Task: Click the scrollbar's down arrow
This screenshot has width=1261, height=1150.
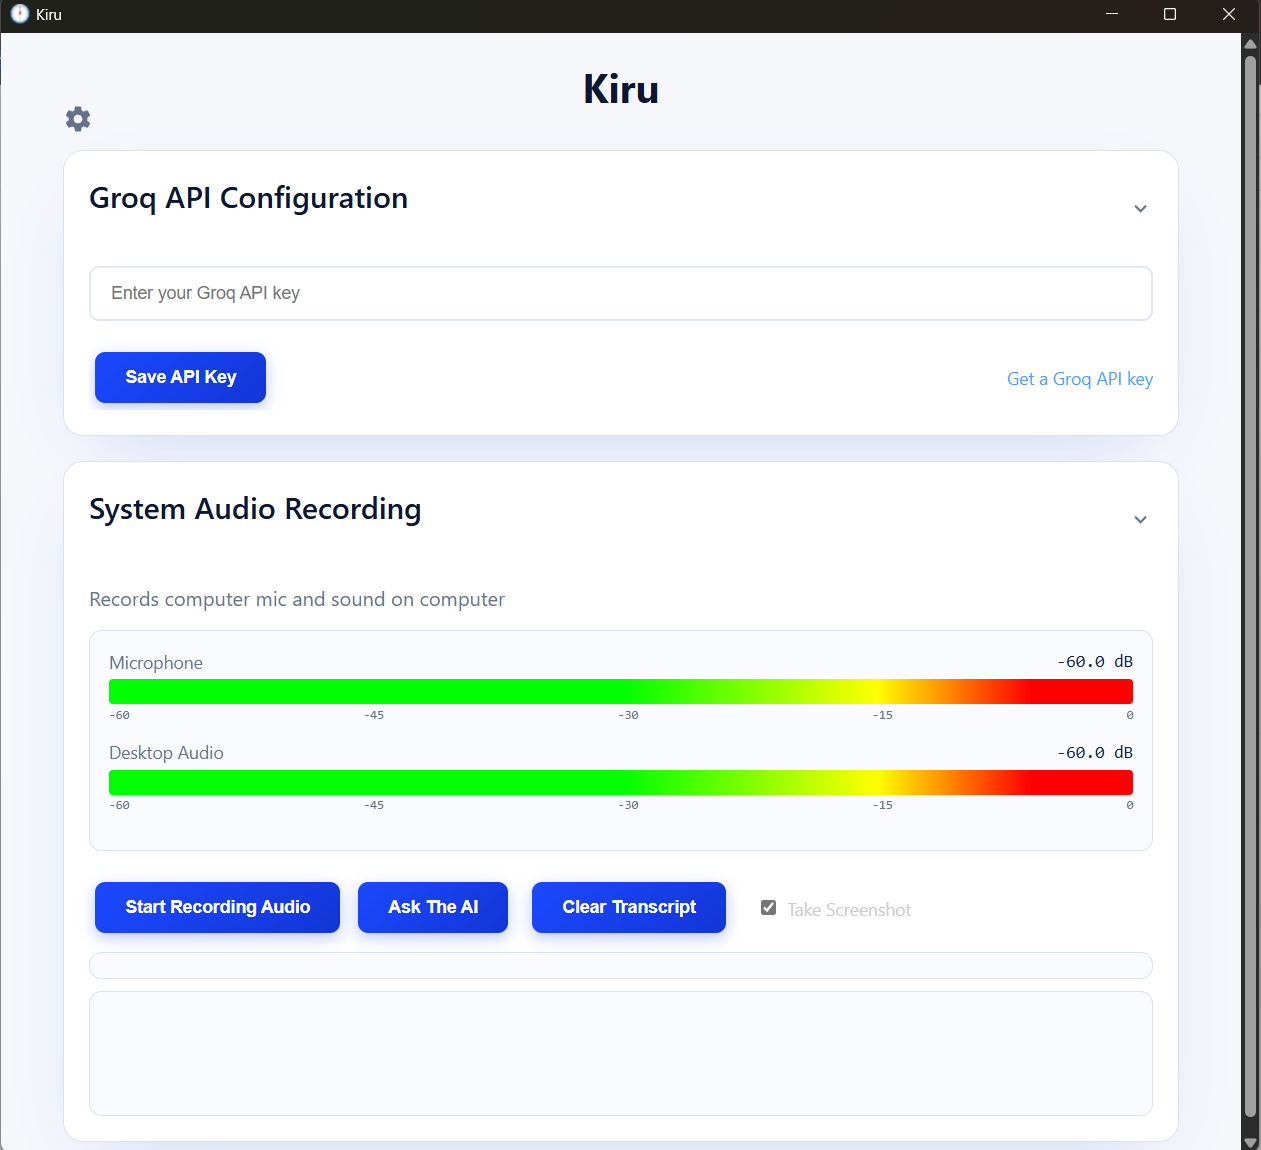Action: point(1252,1140)
